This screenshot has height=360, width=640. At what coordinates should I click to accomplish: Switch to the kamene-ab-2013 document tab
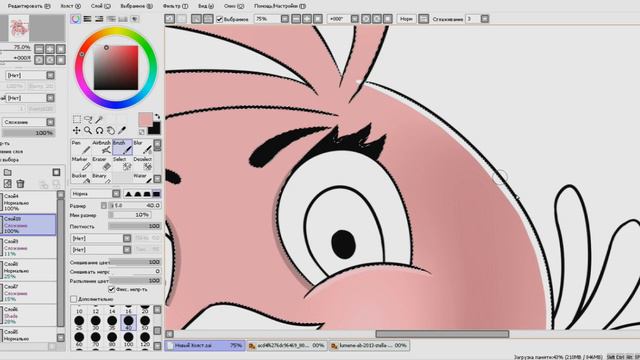pos(369,346)
